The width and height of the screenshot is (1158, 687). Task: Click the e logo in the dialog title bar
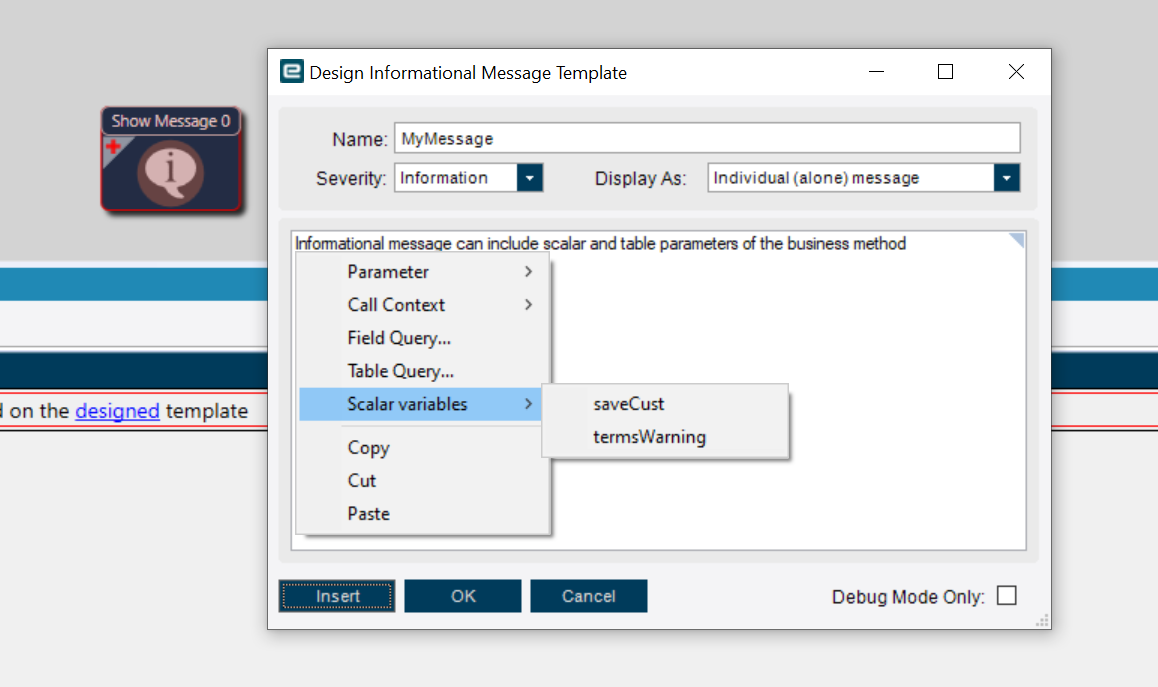point(291,72)
